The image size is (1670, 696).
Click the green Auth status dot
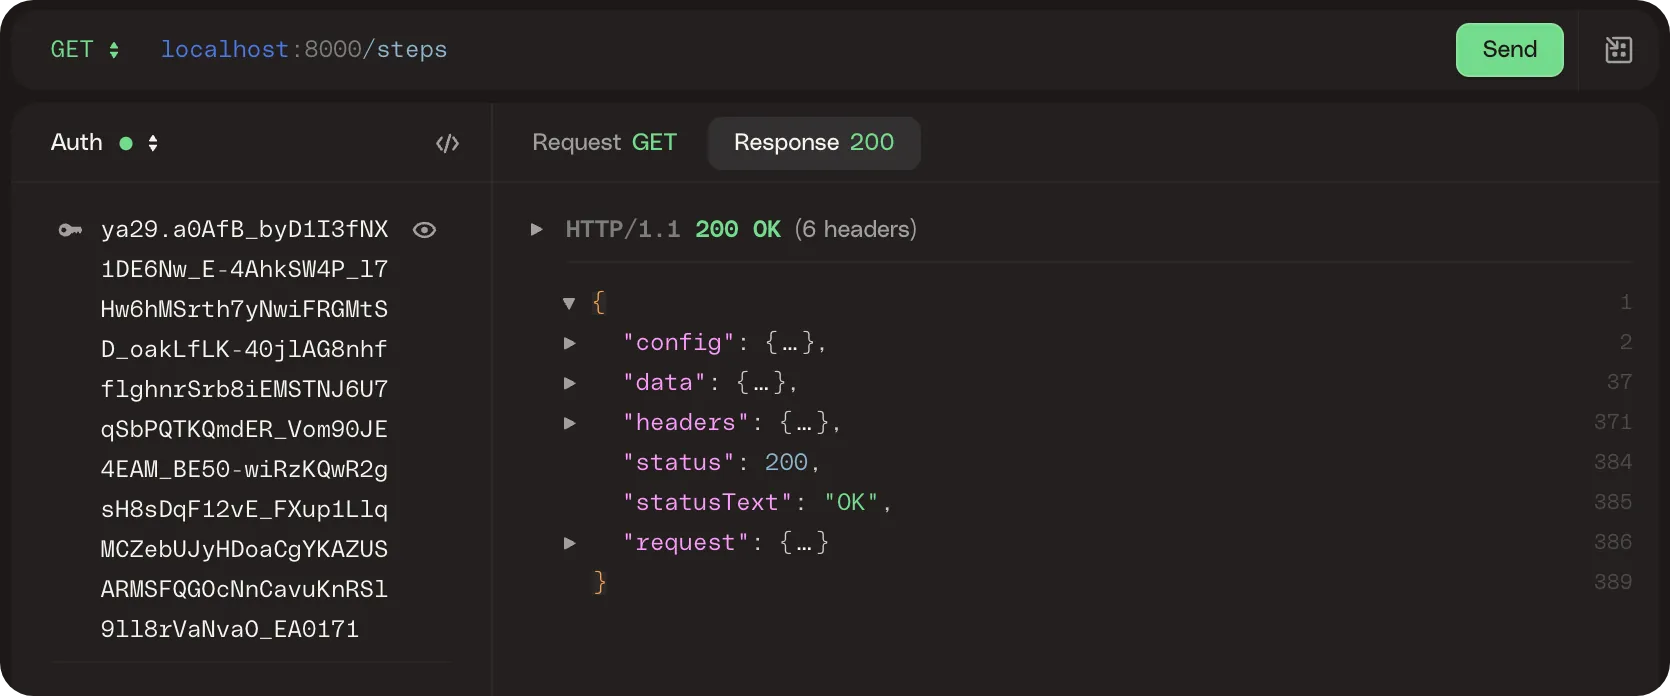click(x=126, y=143)
